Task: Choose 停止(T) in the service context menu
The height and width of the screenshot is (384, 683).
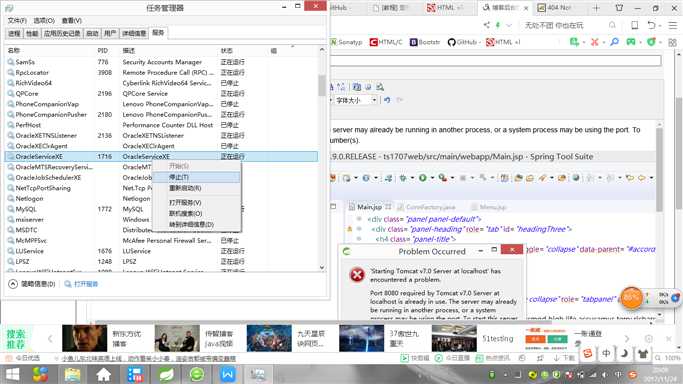Action: 196,177
